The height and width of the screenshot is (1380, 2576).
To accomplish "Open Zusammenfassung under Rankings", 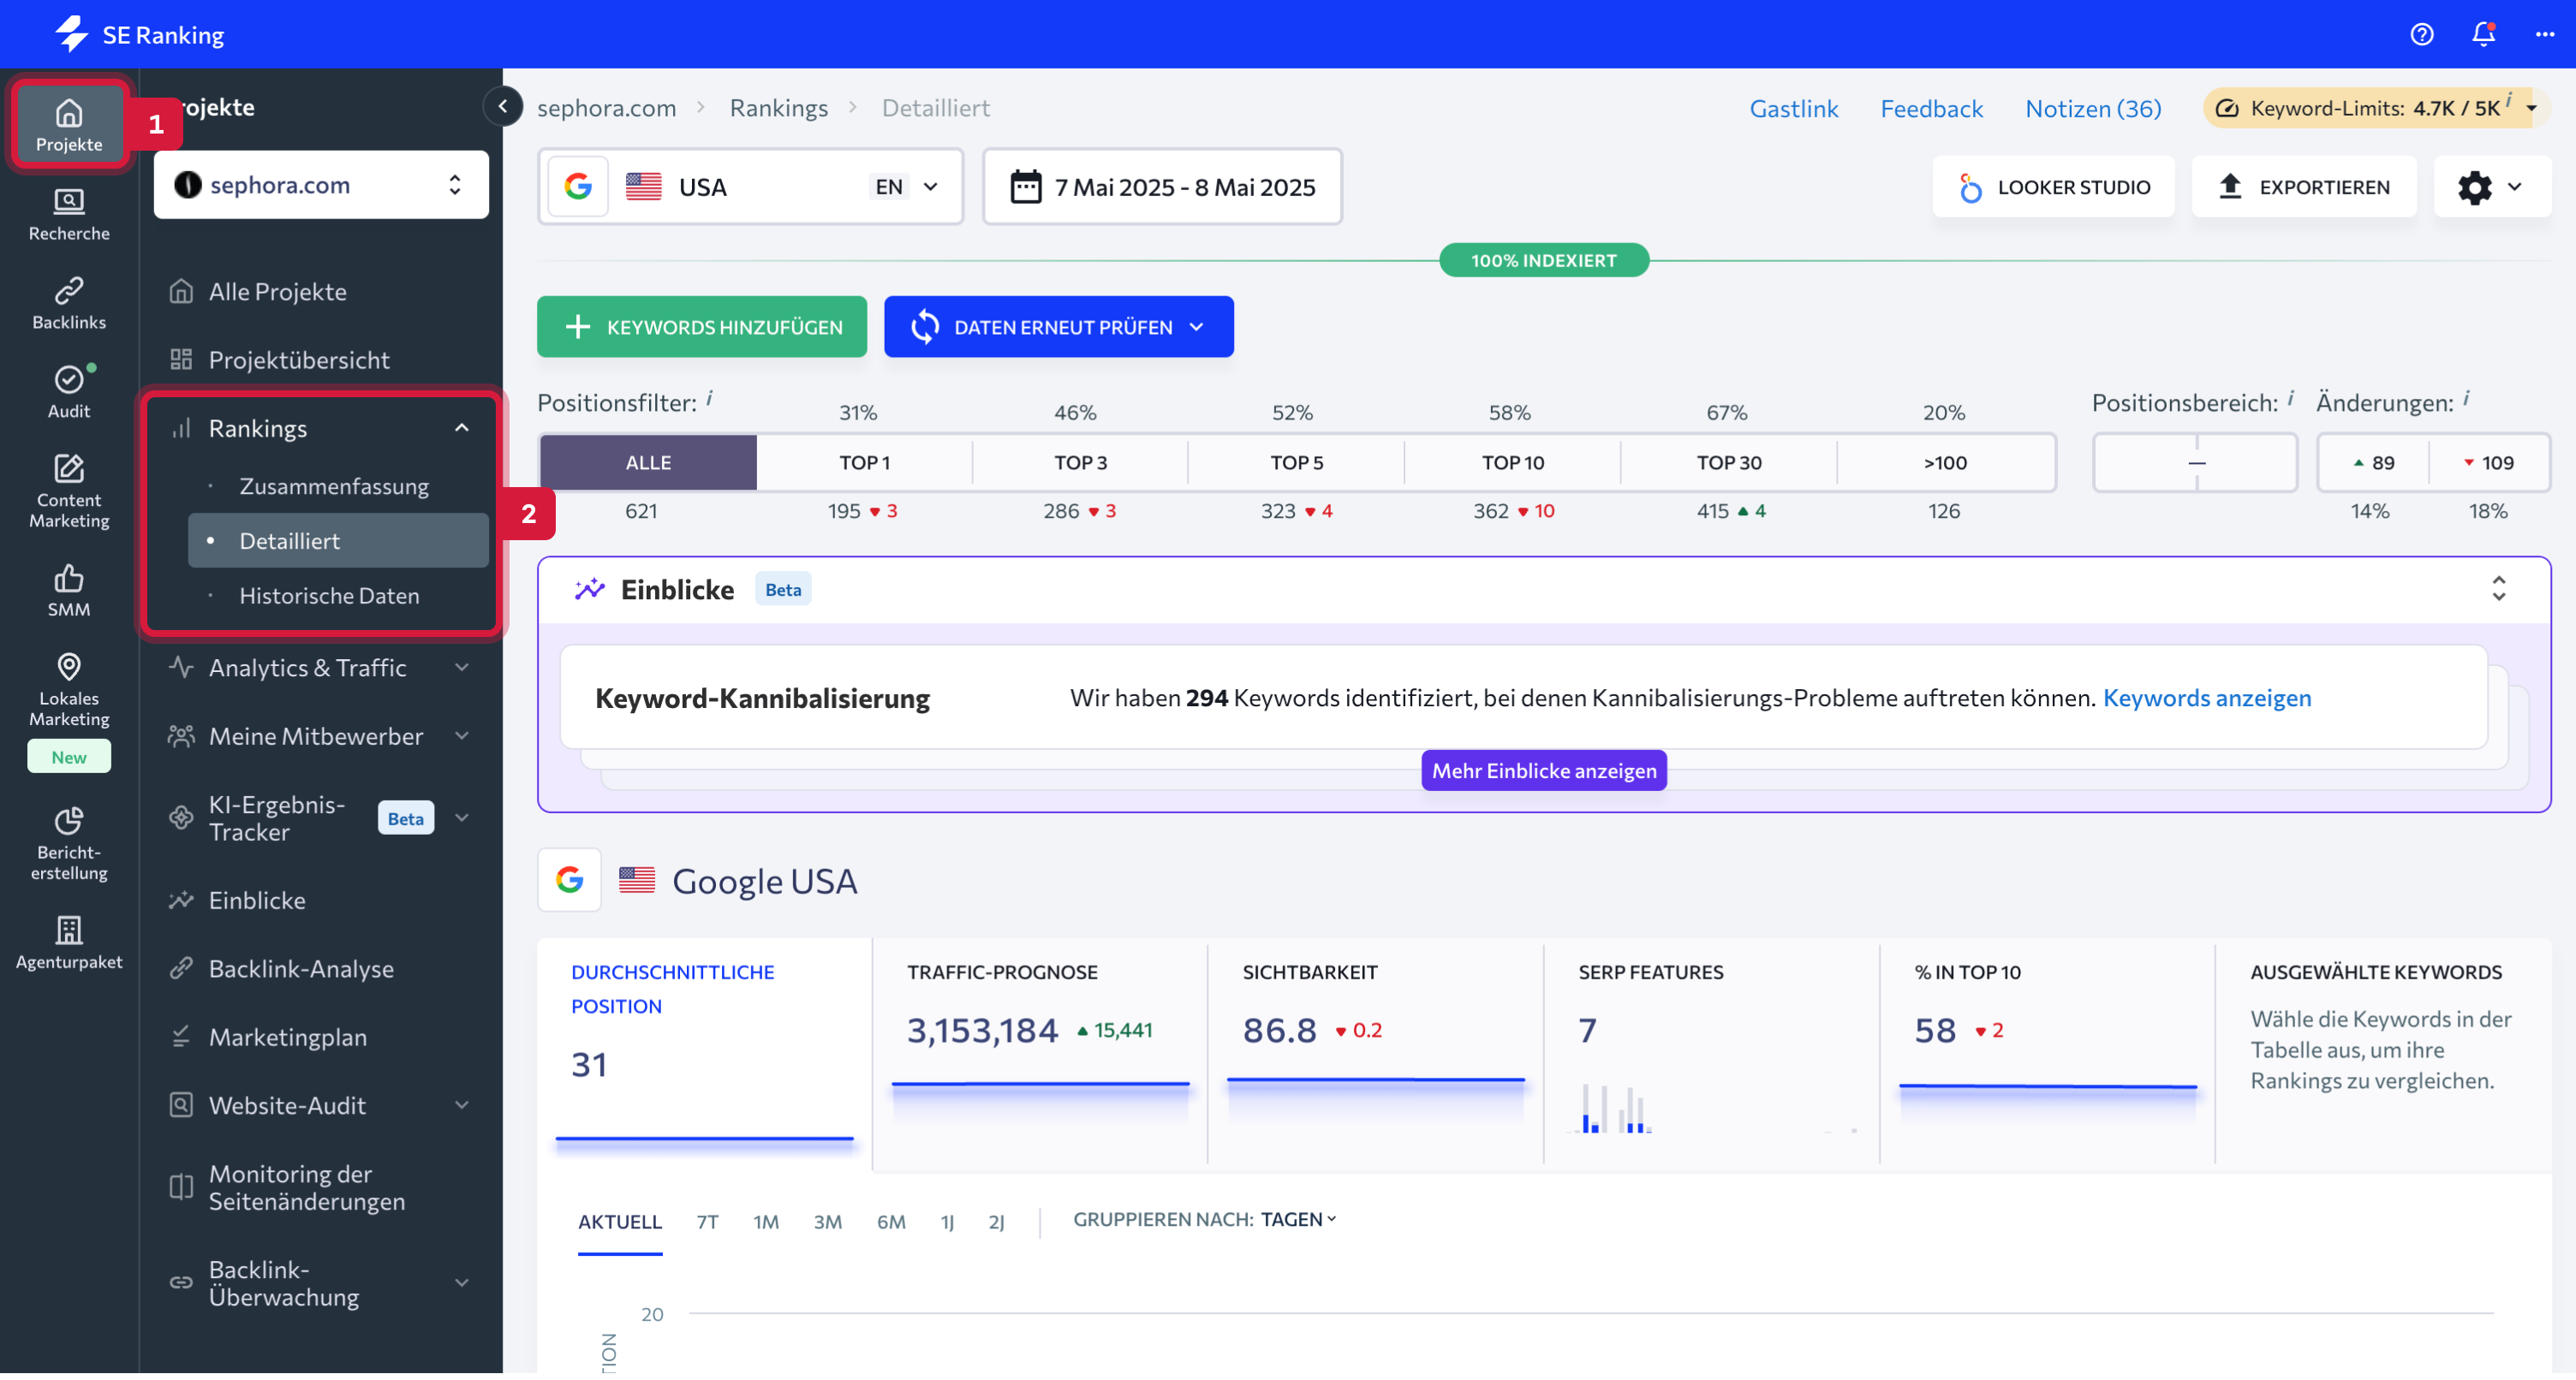I will (334, 487).
